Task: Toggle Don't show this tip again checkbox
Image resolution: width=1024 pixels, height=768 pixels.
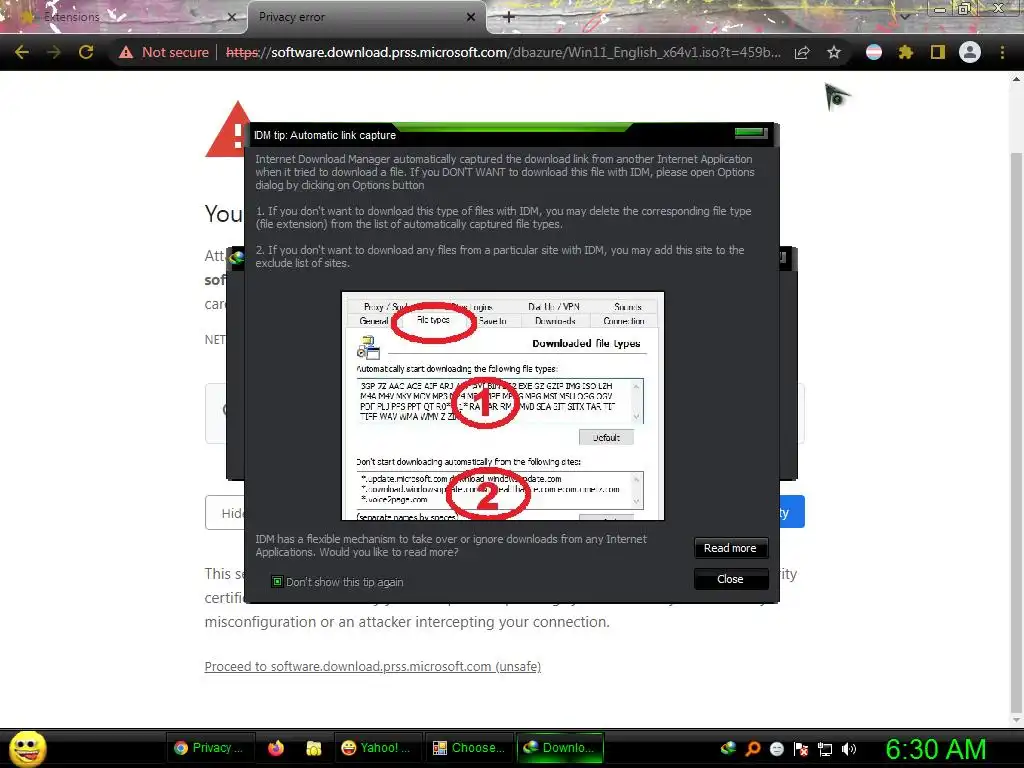Action: coord(278,582)
